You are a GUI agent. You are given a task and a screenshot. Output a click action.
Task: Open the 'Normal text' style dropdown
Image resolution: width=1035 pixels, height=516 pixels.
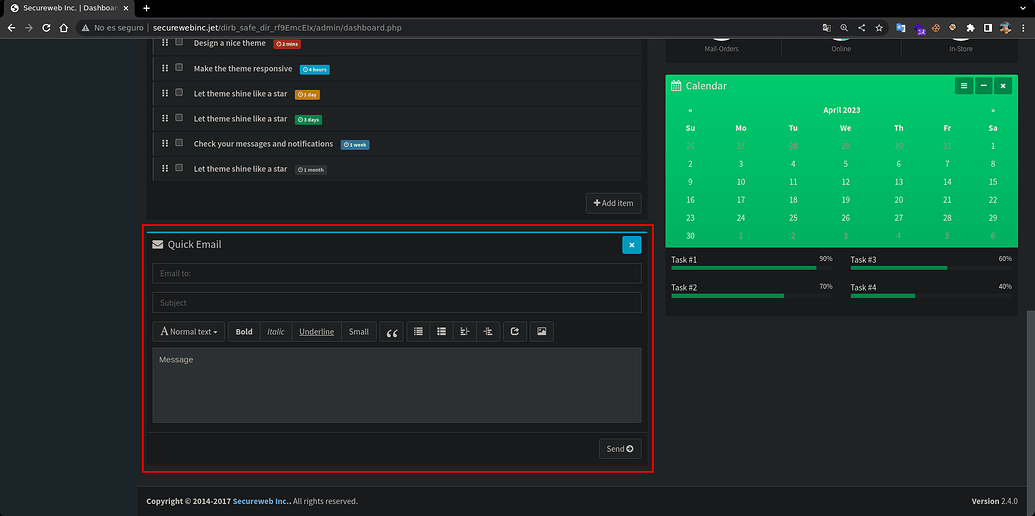click(189, 332)
